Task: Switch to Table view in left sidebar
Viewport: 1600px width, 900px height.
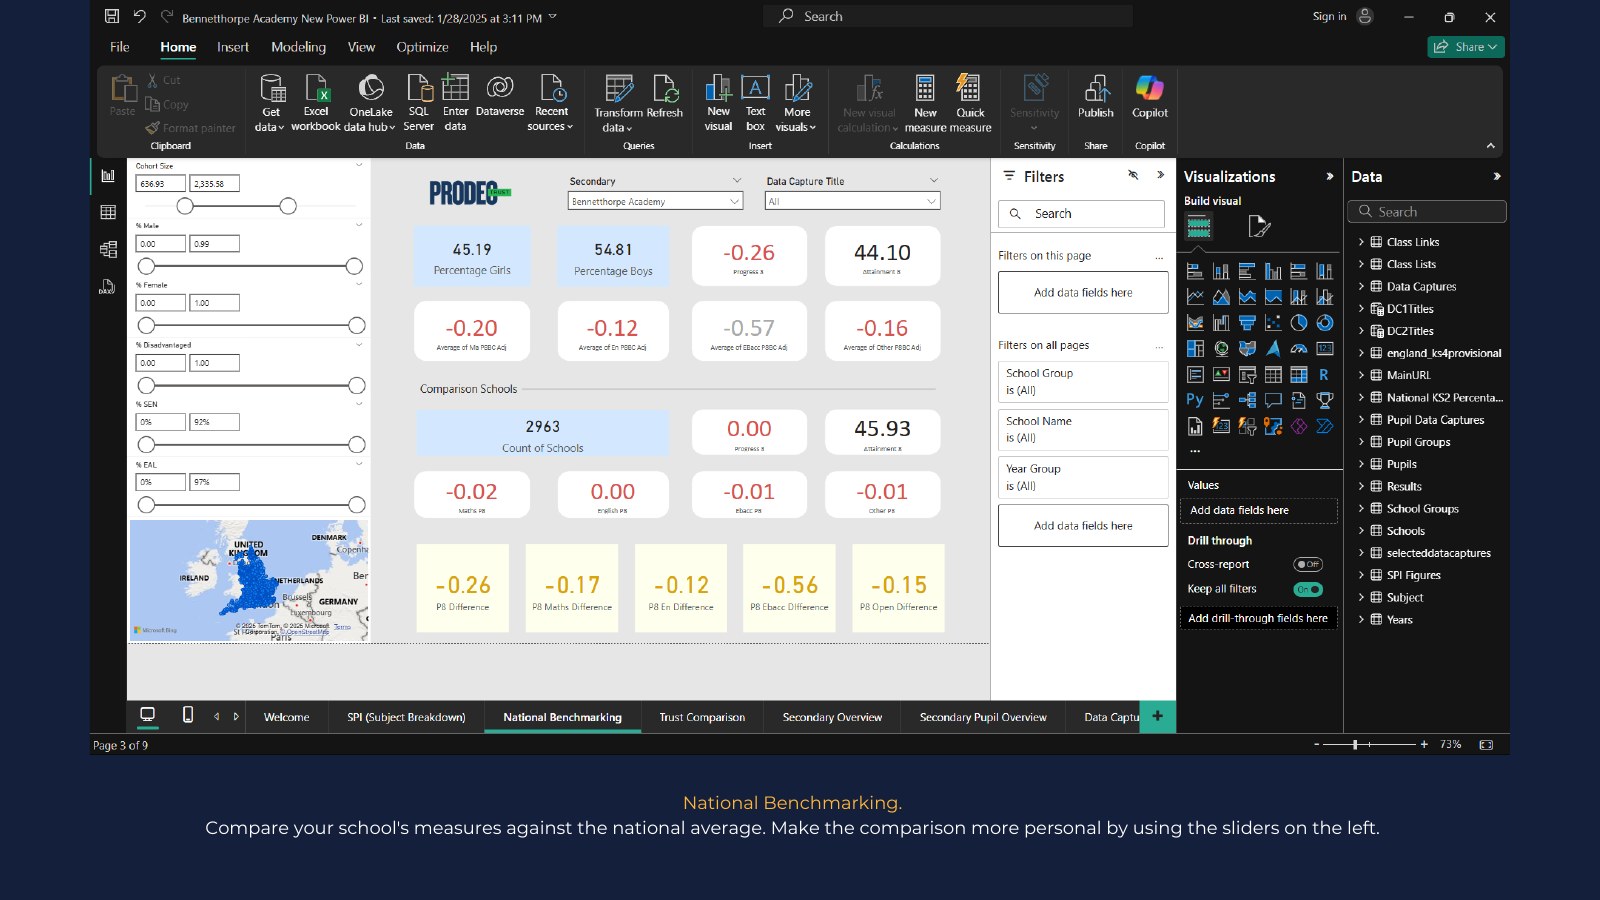Action: coord(108,212)
